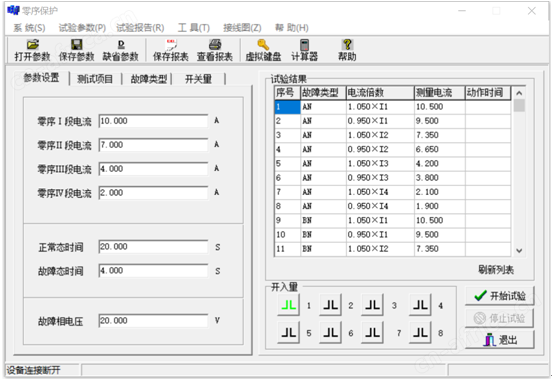Open the 工具(T) menu

(x=194, y=27)
